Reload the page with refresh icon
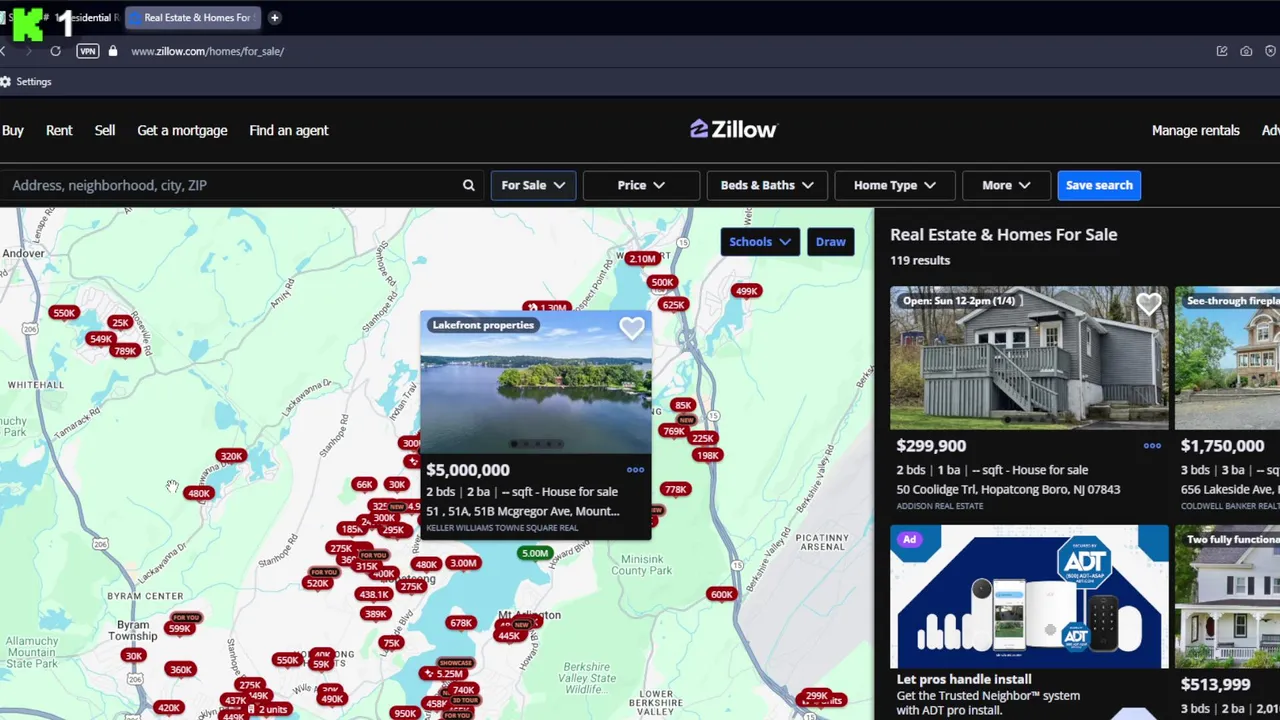Image resolution: width=1280 pixels, height=720 pixels. click(x=55, y=51)
